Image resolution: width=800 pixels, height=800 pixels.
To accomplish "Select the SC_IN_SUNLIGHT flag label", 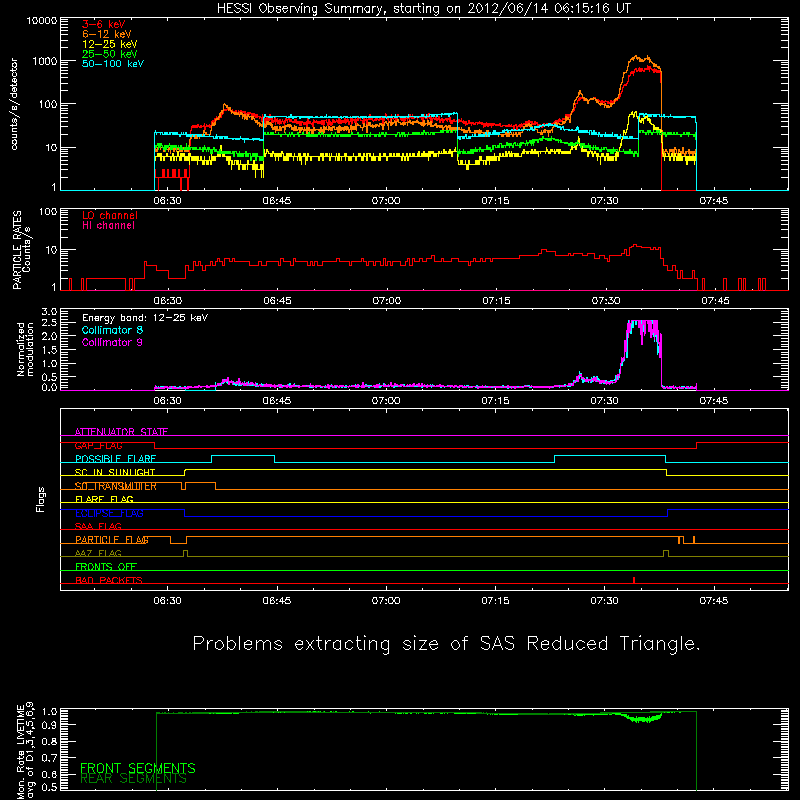I will [115, 472].
